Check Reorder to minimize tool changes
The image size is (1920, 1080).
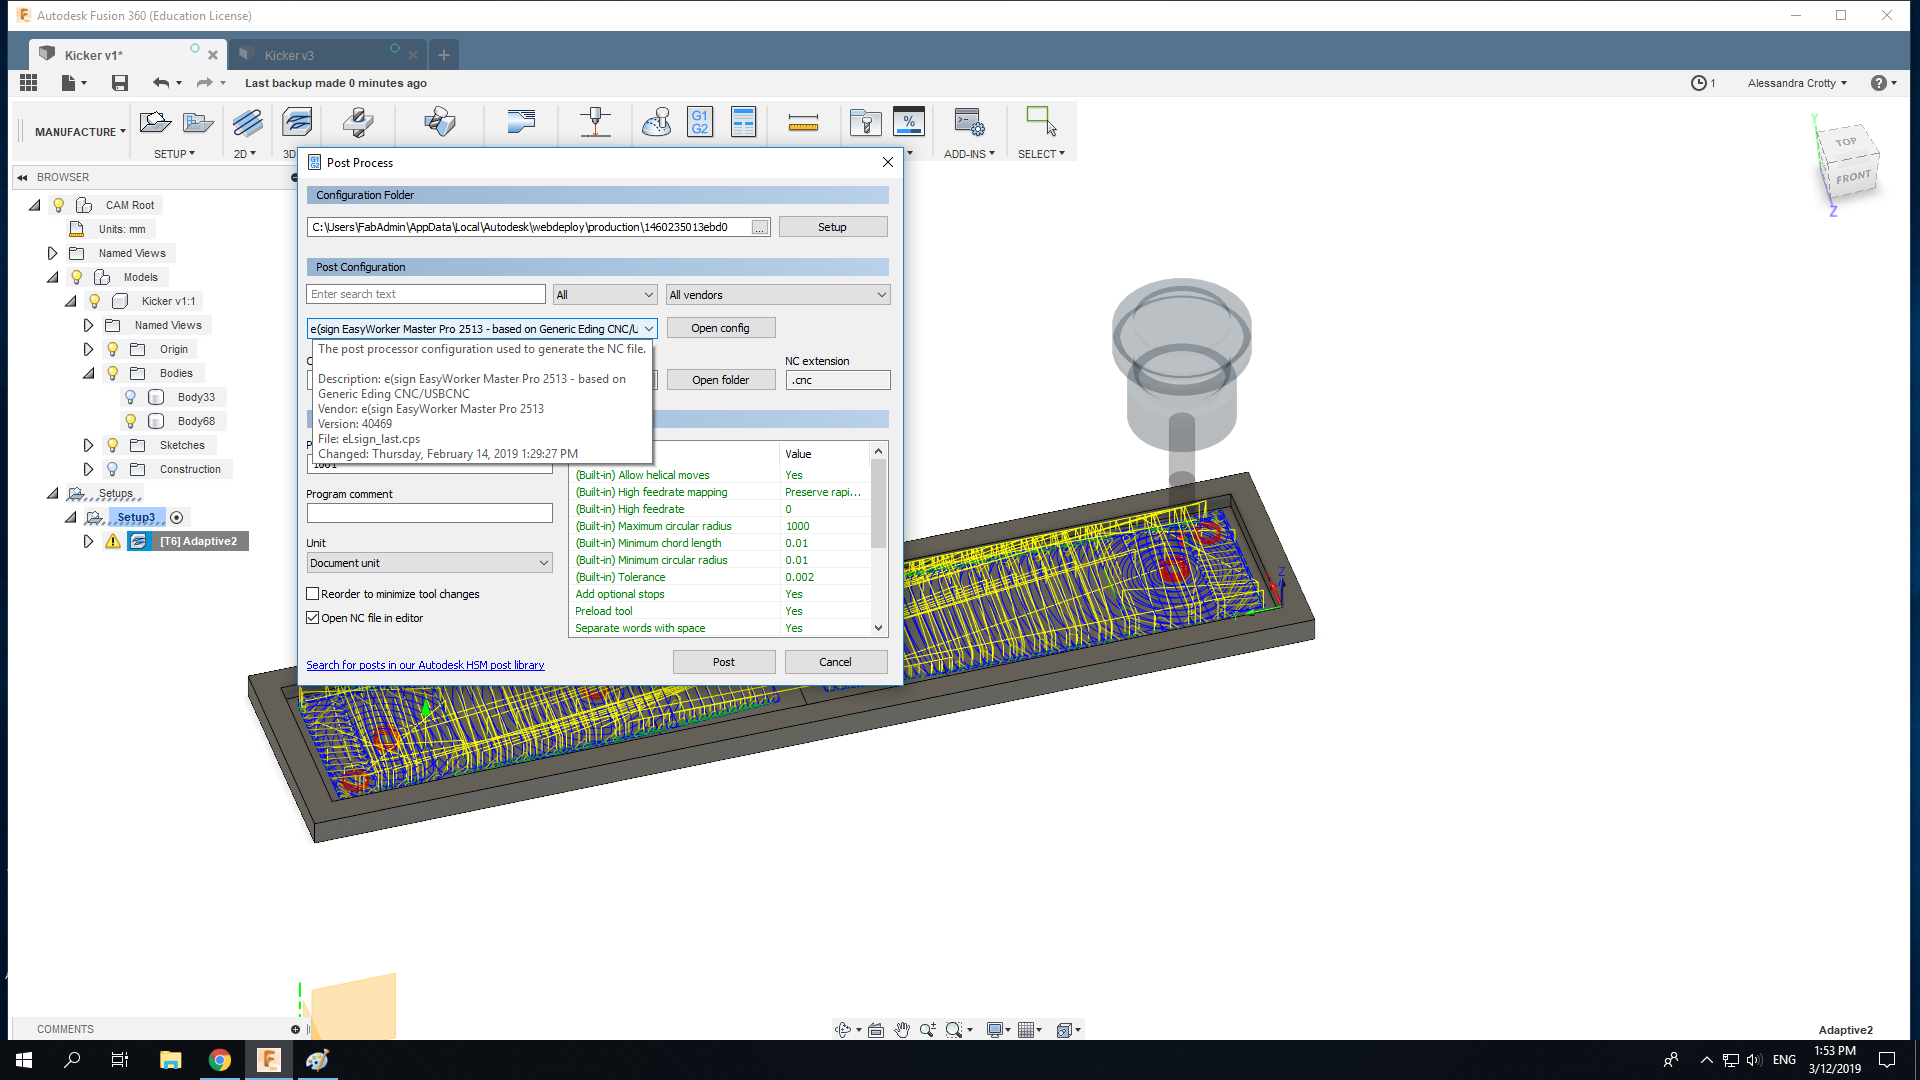(313, 594)
